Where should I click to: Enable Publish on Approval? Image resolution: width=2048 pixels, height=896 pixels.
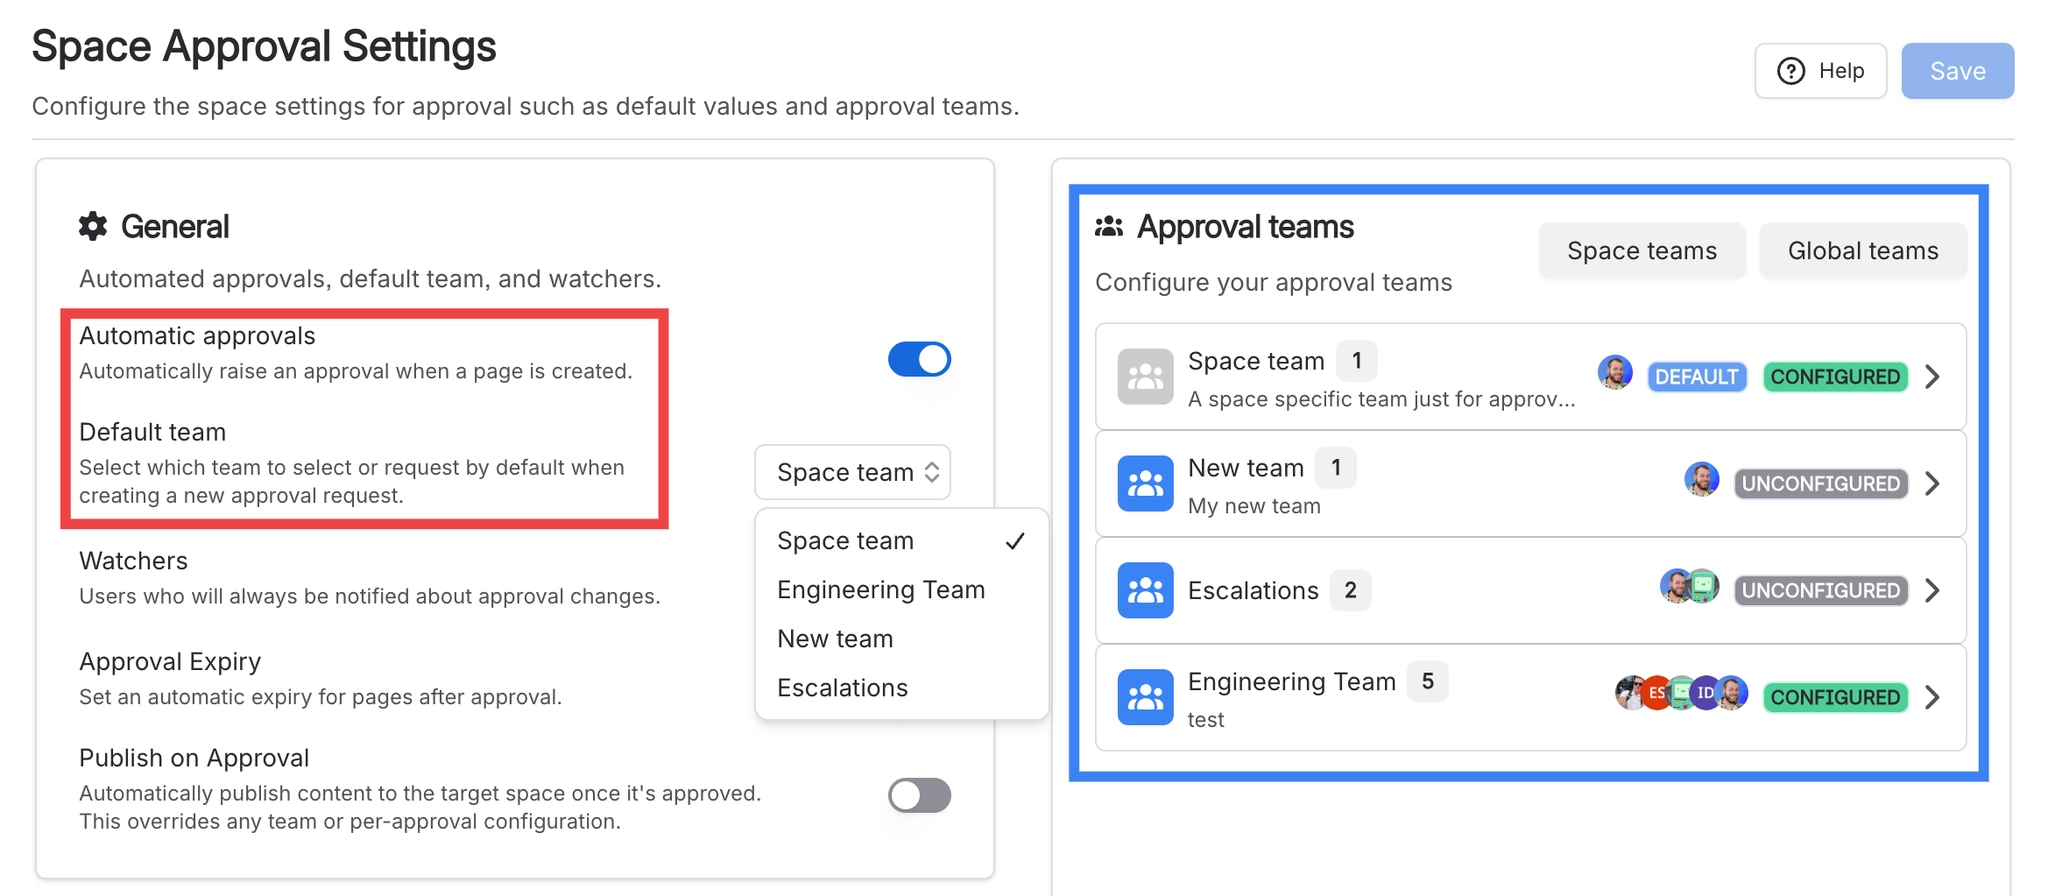(x=918, y=795)
